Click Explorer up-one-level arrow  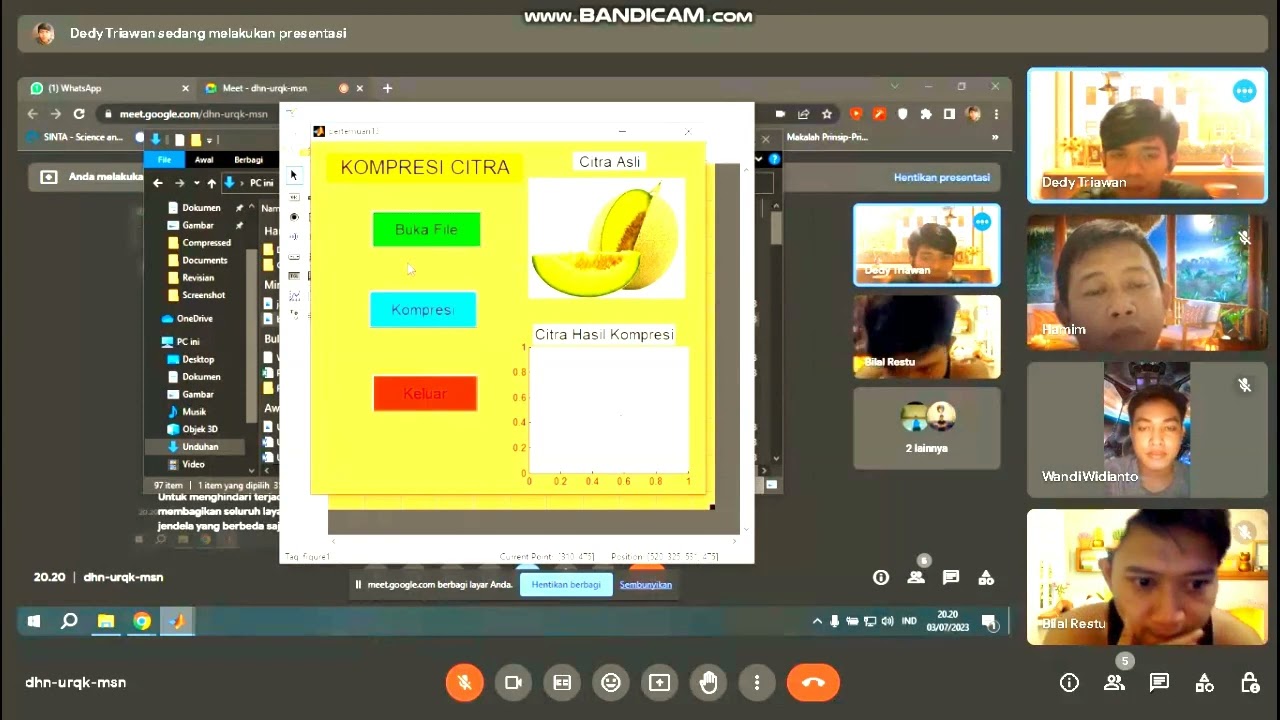(x=211, y=183)
